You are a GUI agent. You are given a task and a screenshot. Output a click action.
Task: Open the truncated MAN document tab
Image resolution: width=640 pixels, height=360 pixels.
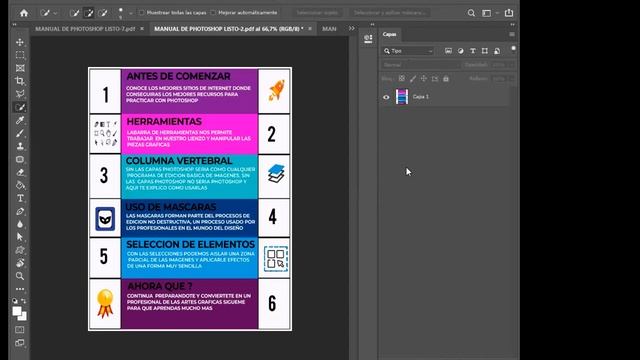[x=329, y=29]
